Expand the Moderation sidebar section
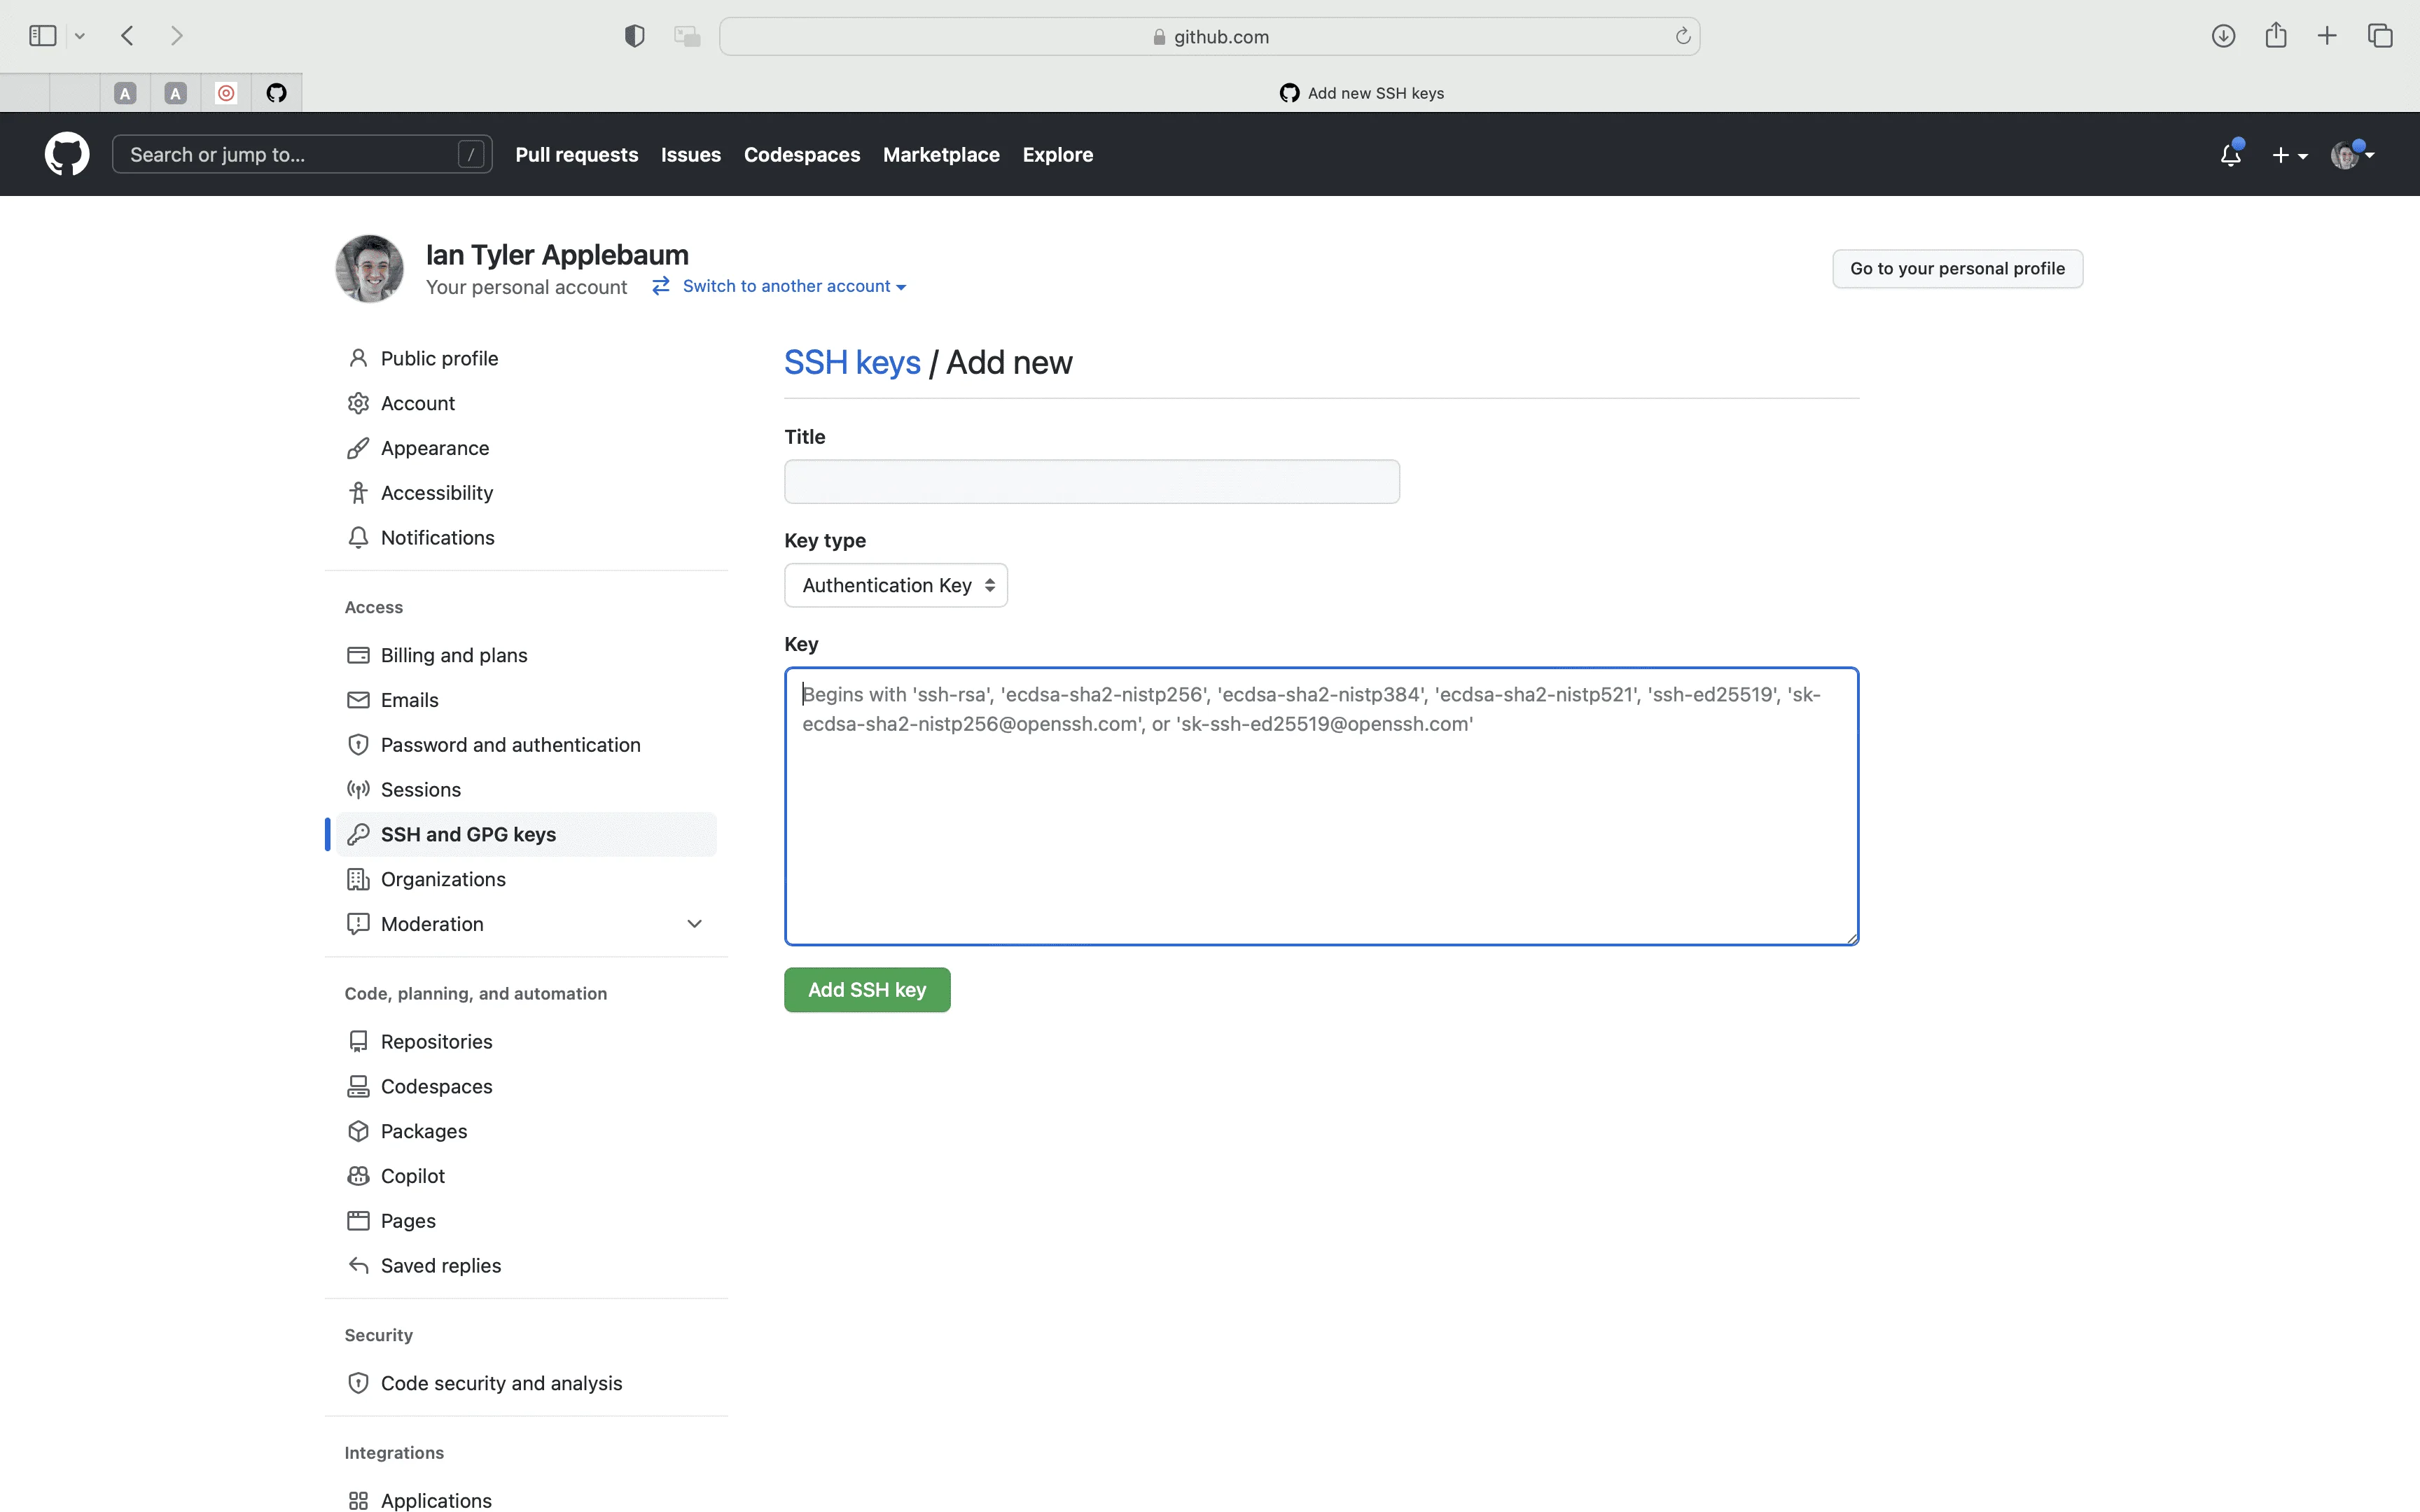Viewport: 2420px width, 1512px height. [x=694, y=924]
